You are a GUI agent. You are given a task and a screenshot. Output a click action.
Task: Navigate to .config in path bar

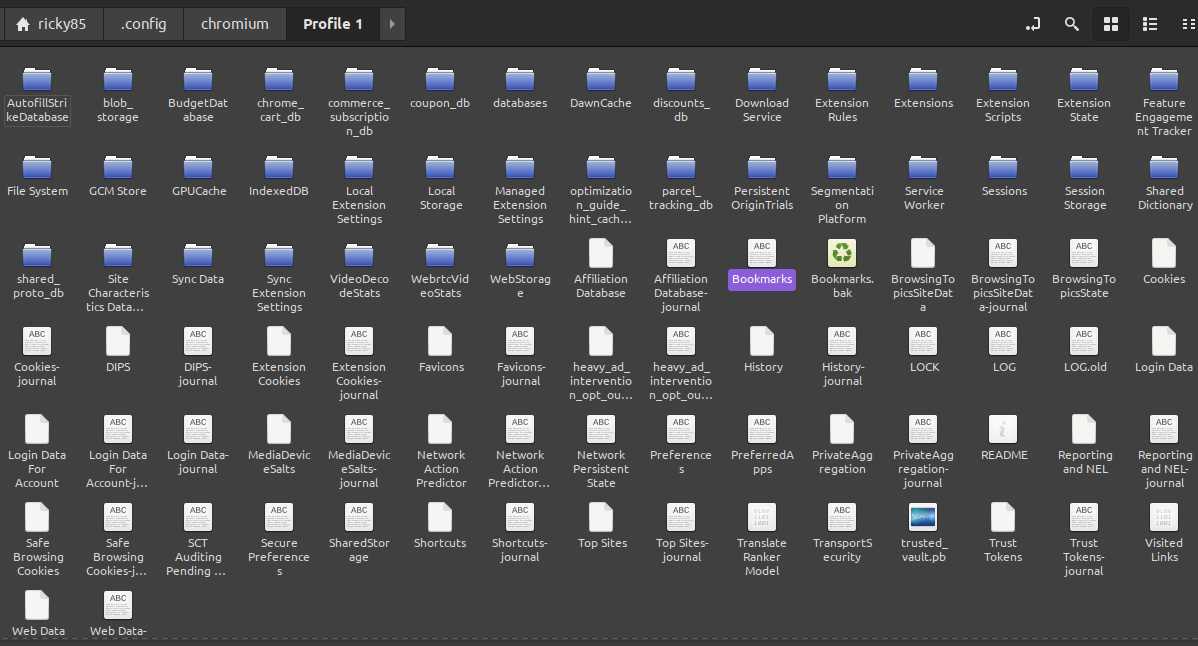pyautogui.click(x=143, y=24)
